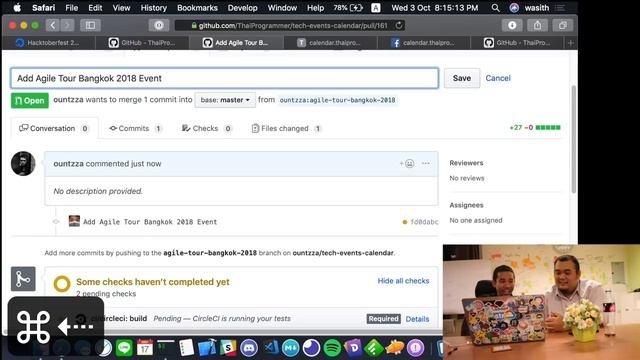640x360 pixels.
Task: Cancel editing the title
Action: pos(498,78)
